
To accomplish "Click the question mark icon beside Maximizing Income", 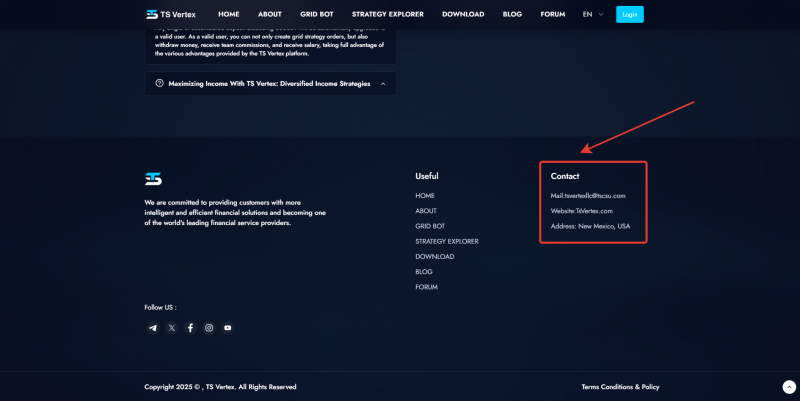I will [159, 83].
